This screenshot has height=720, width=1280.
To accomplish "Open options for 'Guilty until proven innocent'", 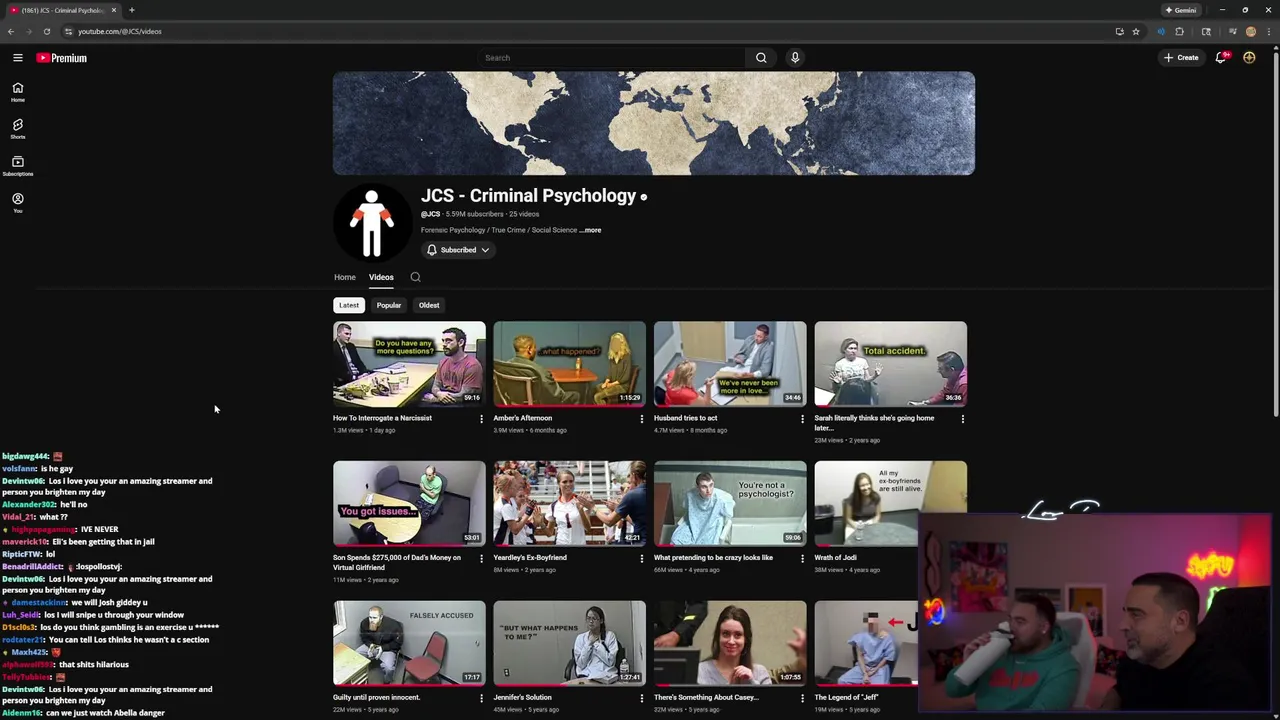I will click(x=481, y=698).
